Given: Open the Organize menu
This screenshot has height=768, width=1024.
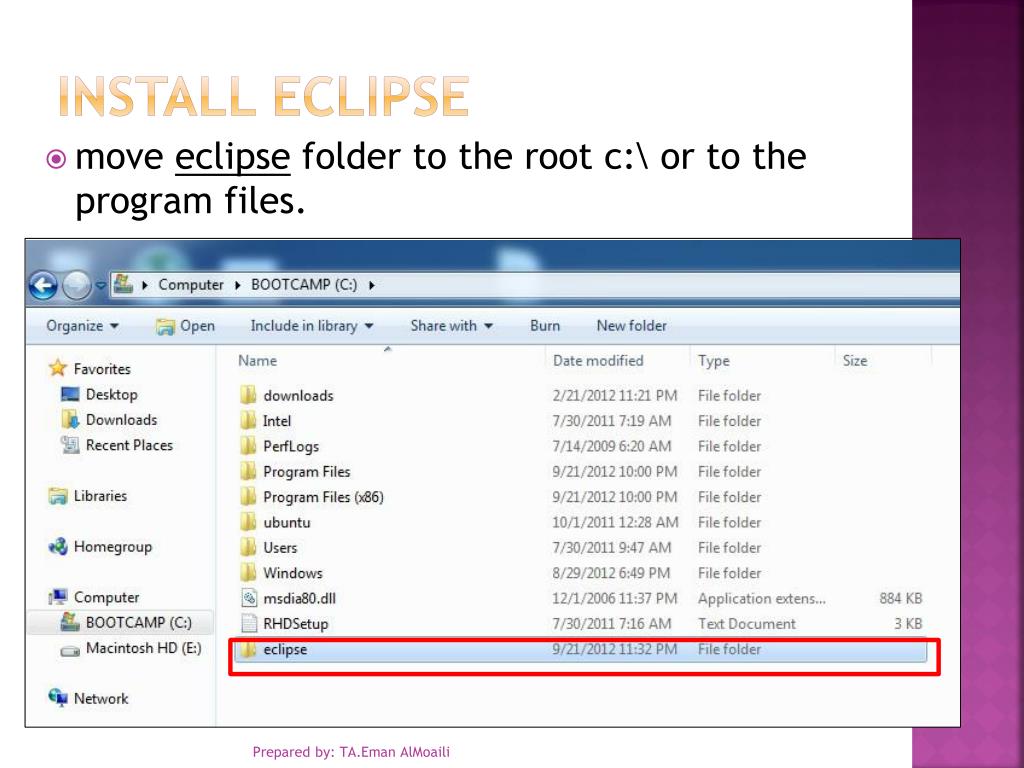Looking at the screenshot, I should 82,326.
